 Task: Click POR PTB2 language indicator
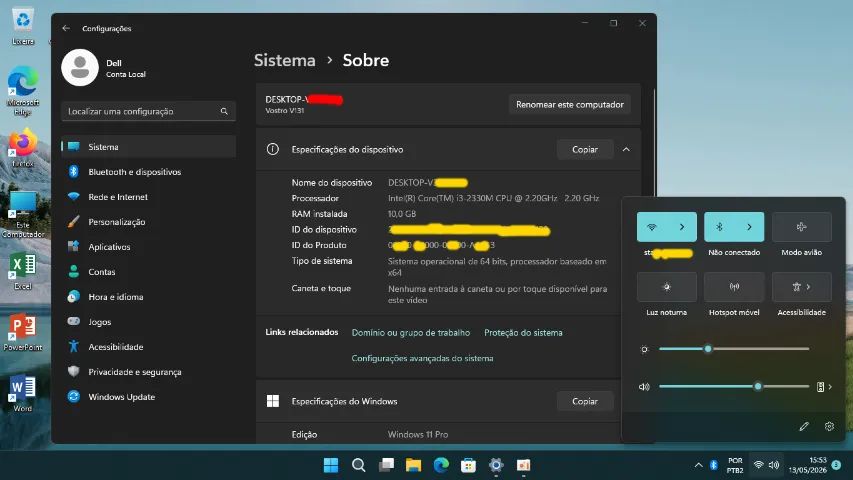[x=735, y=465]
